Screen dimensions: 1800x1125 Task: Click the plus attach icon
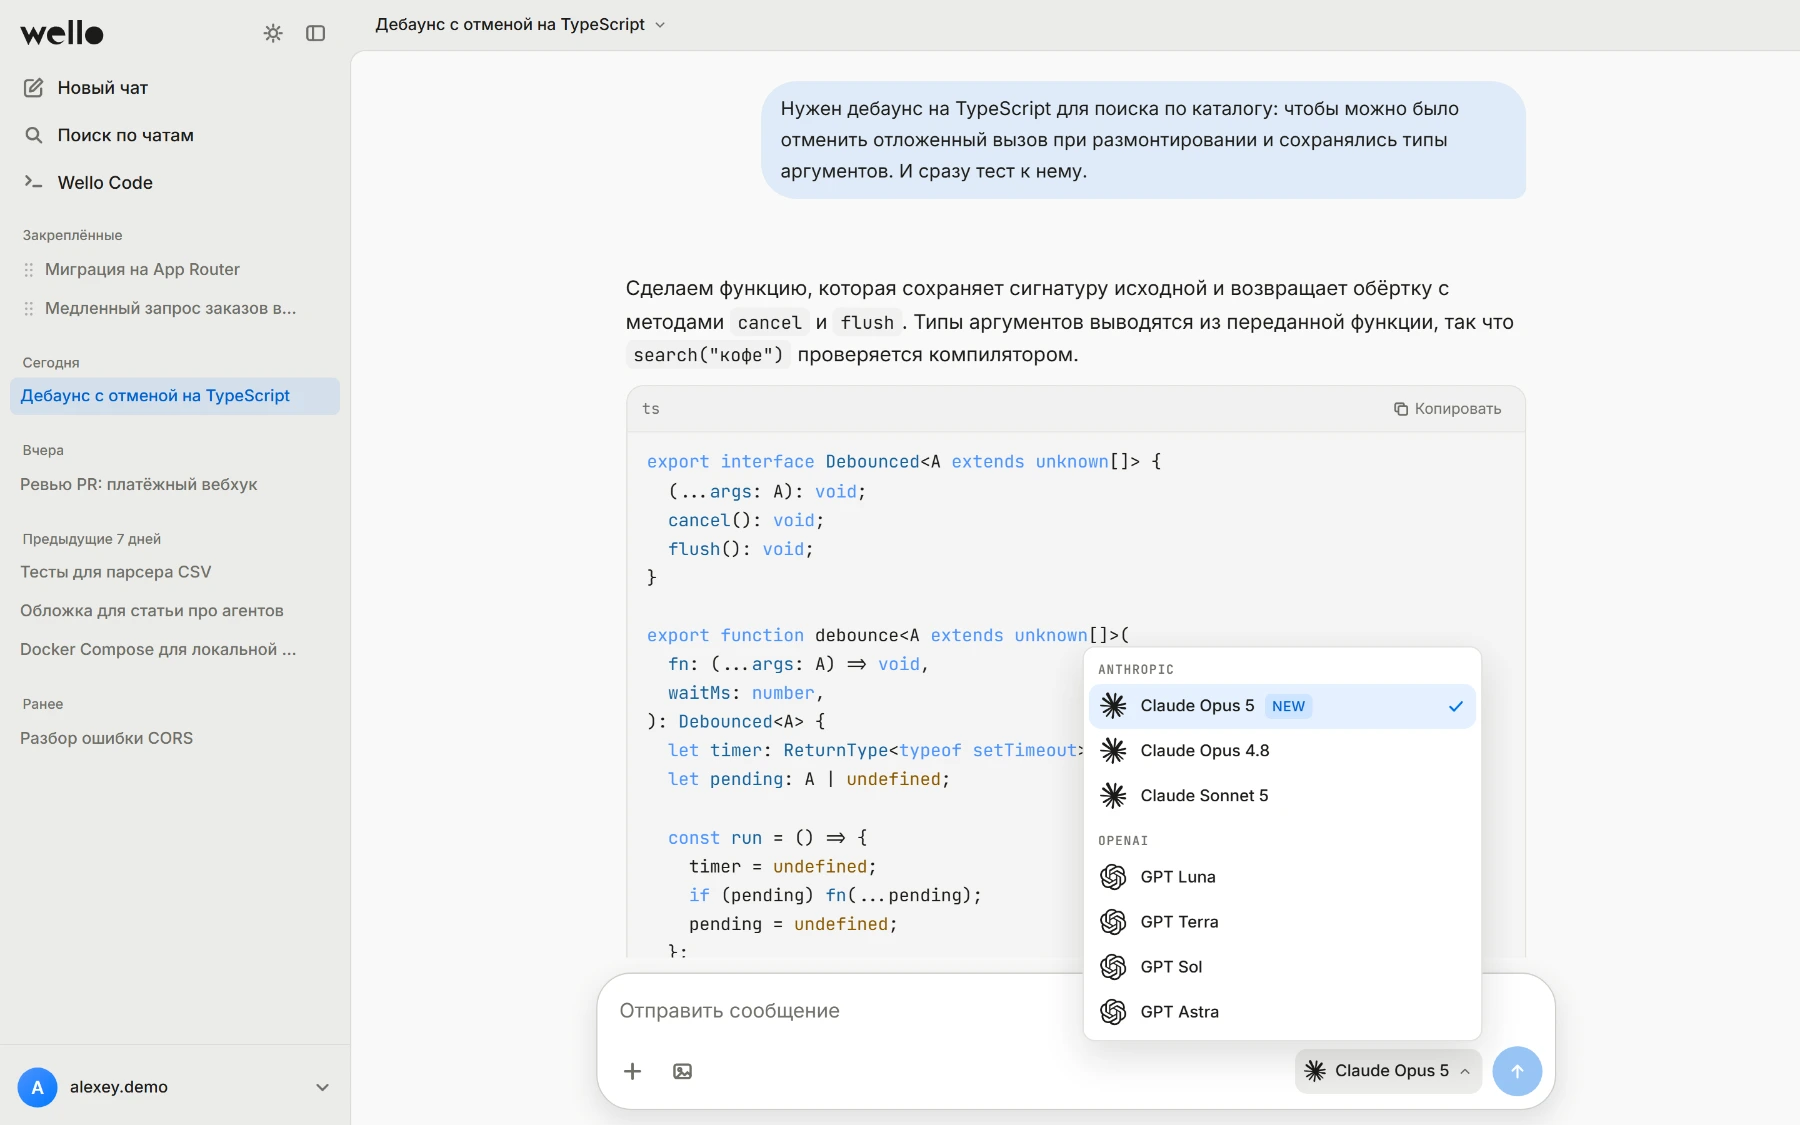tap(632, 1072)
